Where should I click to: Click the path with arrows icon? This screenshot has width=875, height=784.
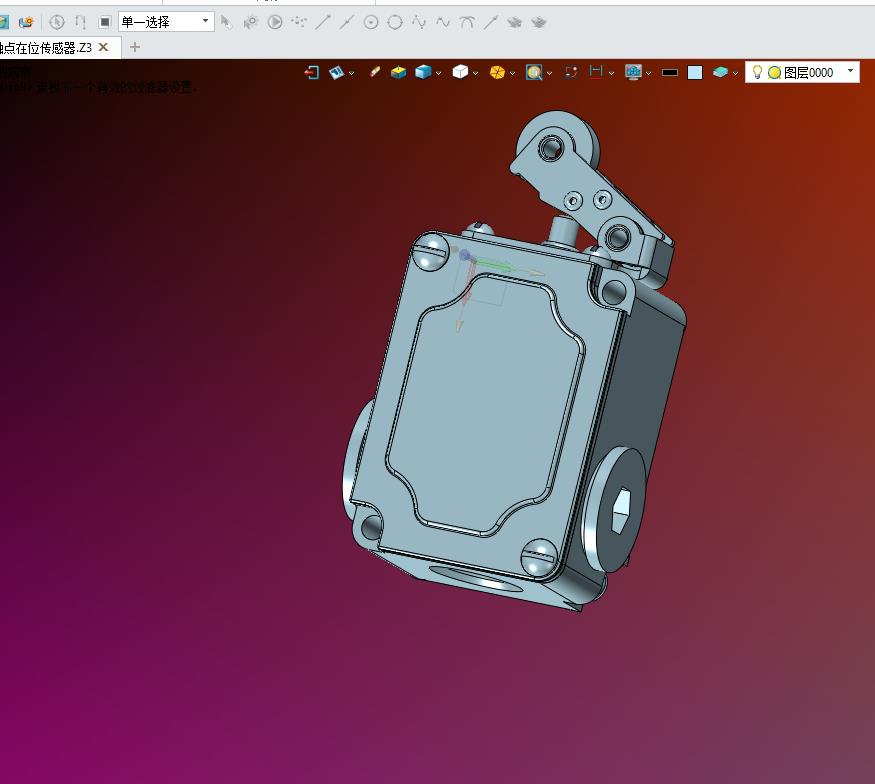(x=80, y=22)
